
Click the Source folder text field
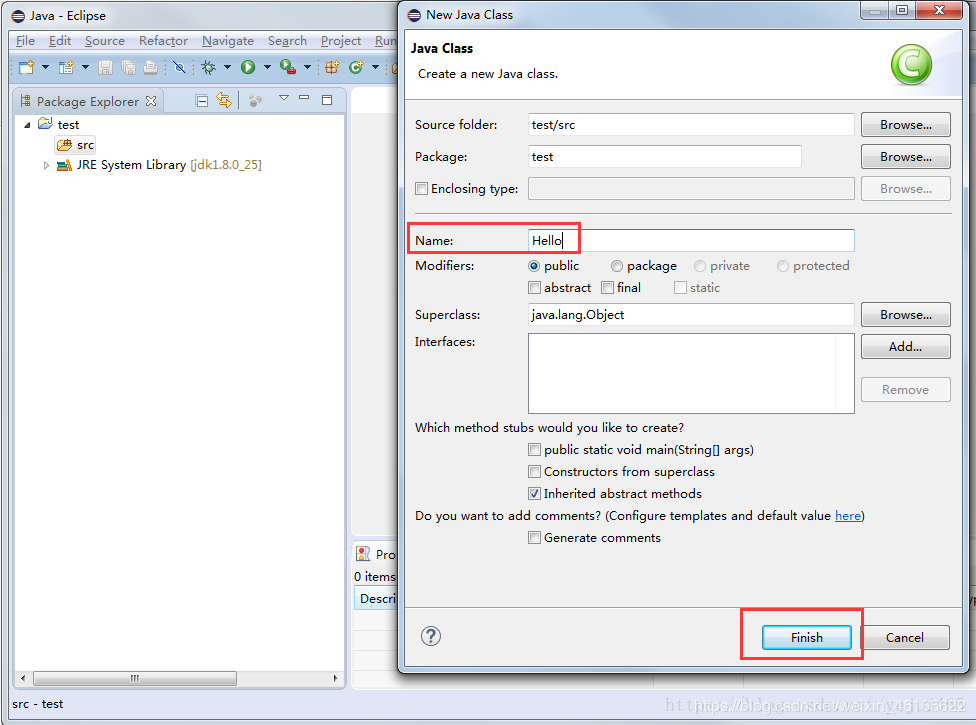pyautogui.click(x=691, y=124)
